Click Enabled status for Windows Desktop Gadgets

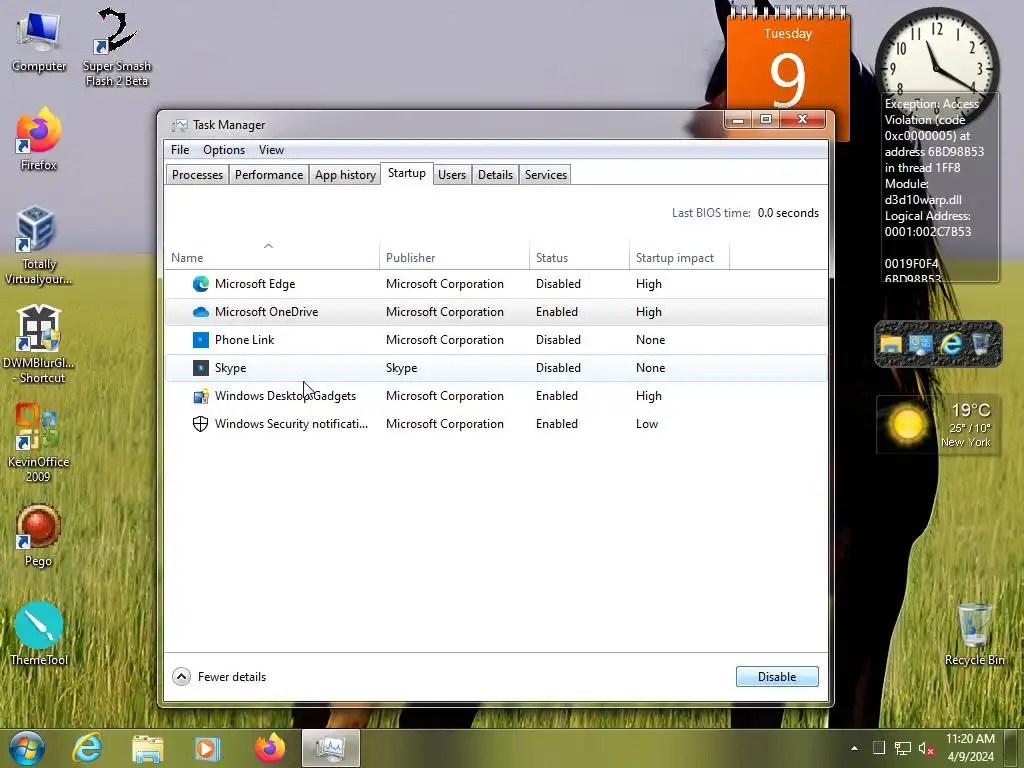coord(557,396)
